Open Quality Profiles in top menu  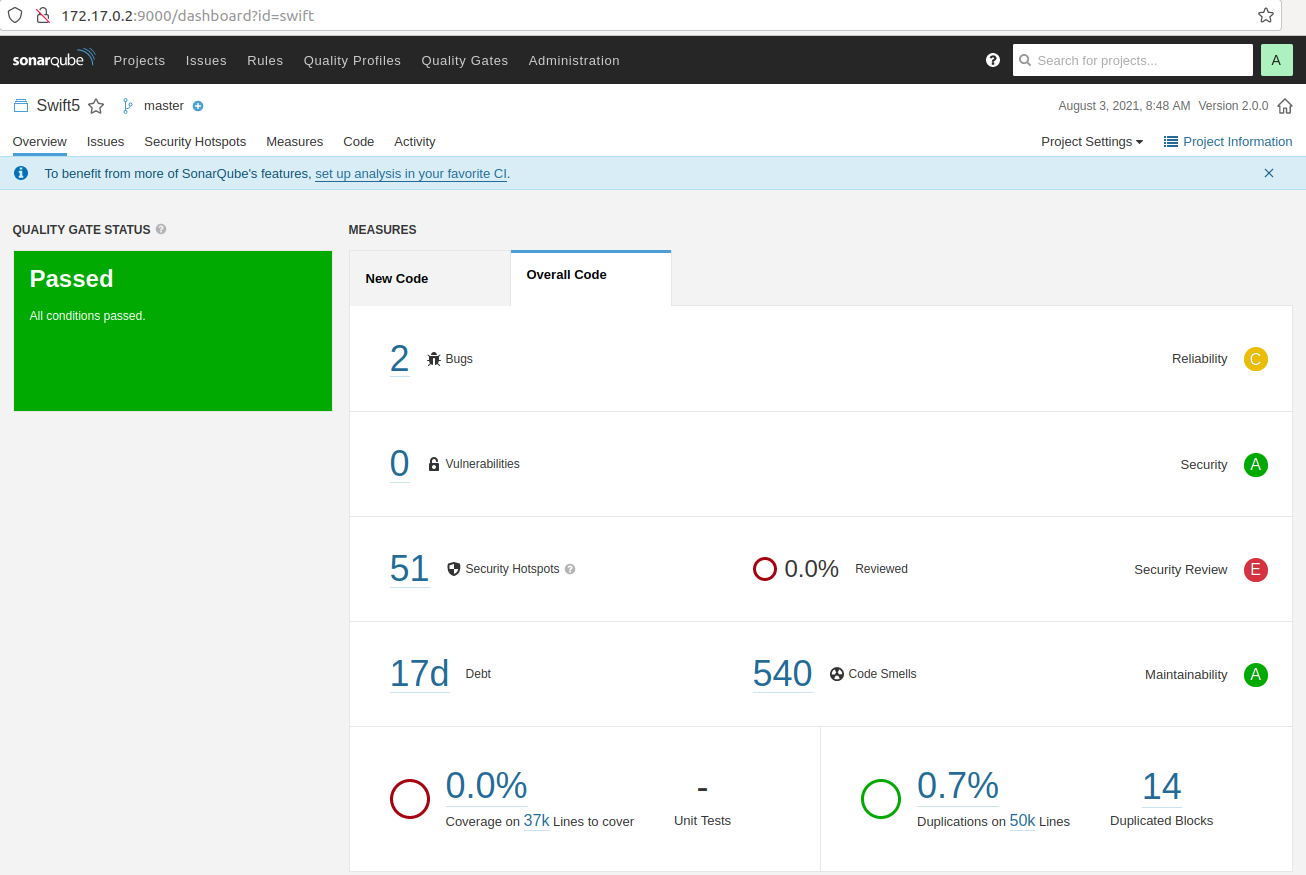point(352,60)
